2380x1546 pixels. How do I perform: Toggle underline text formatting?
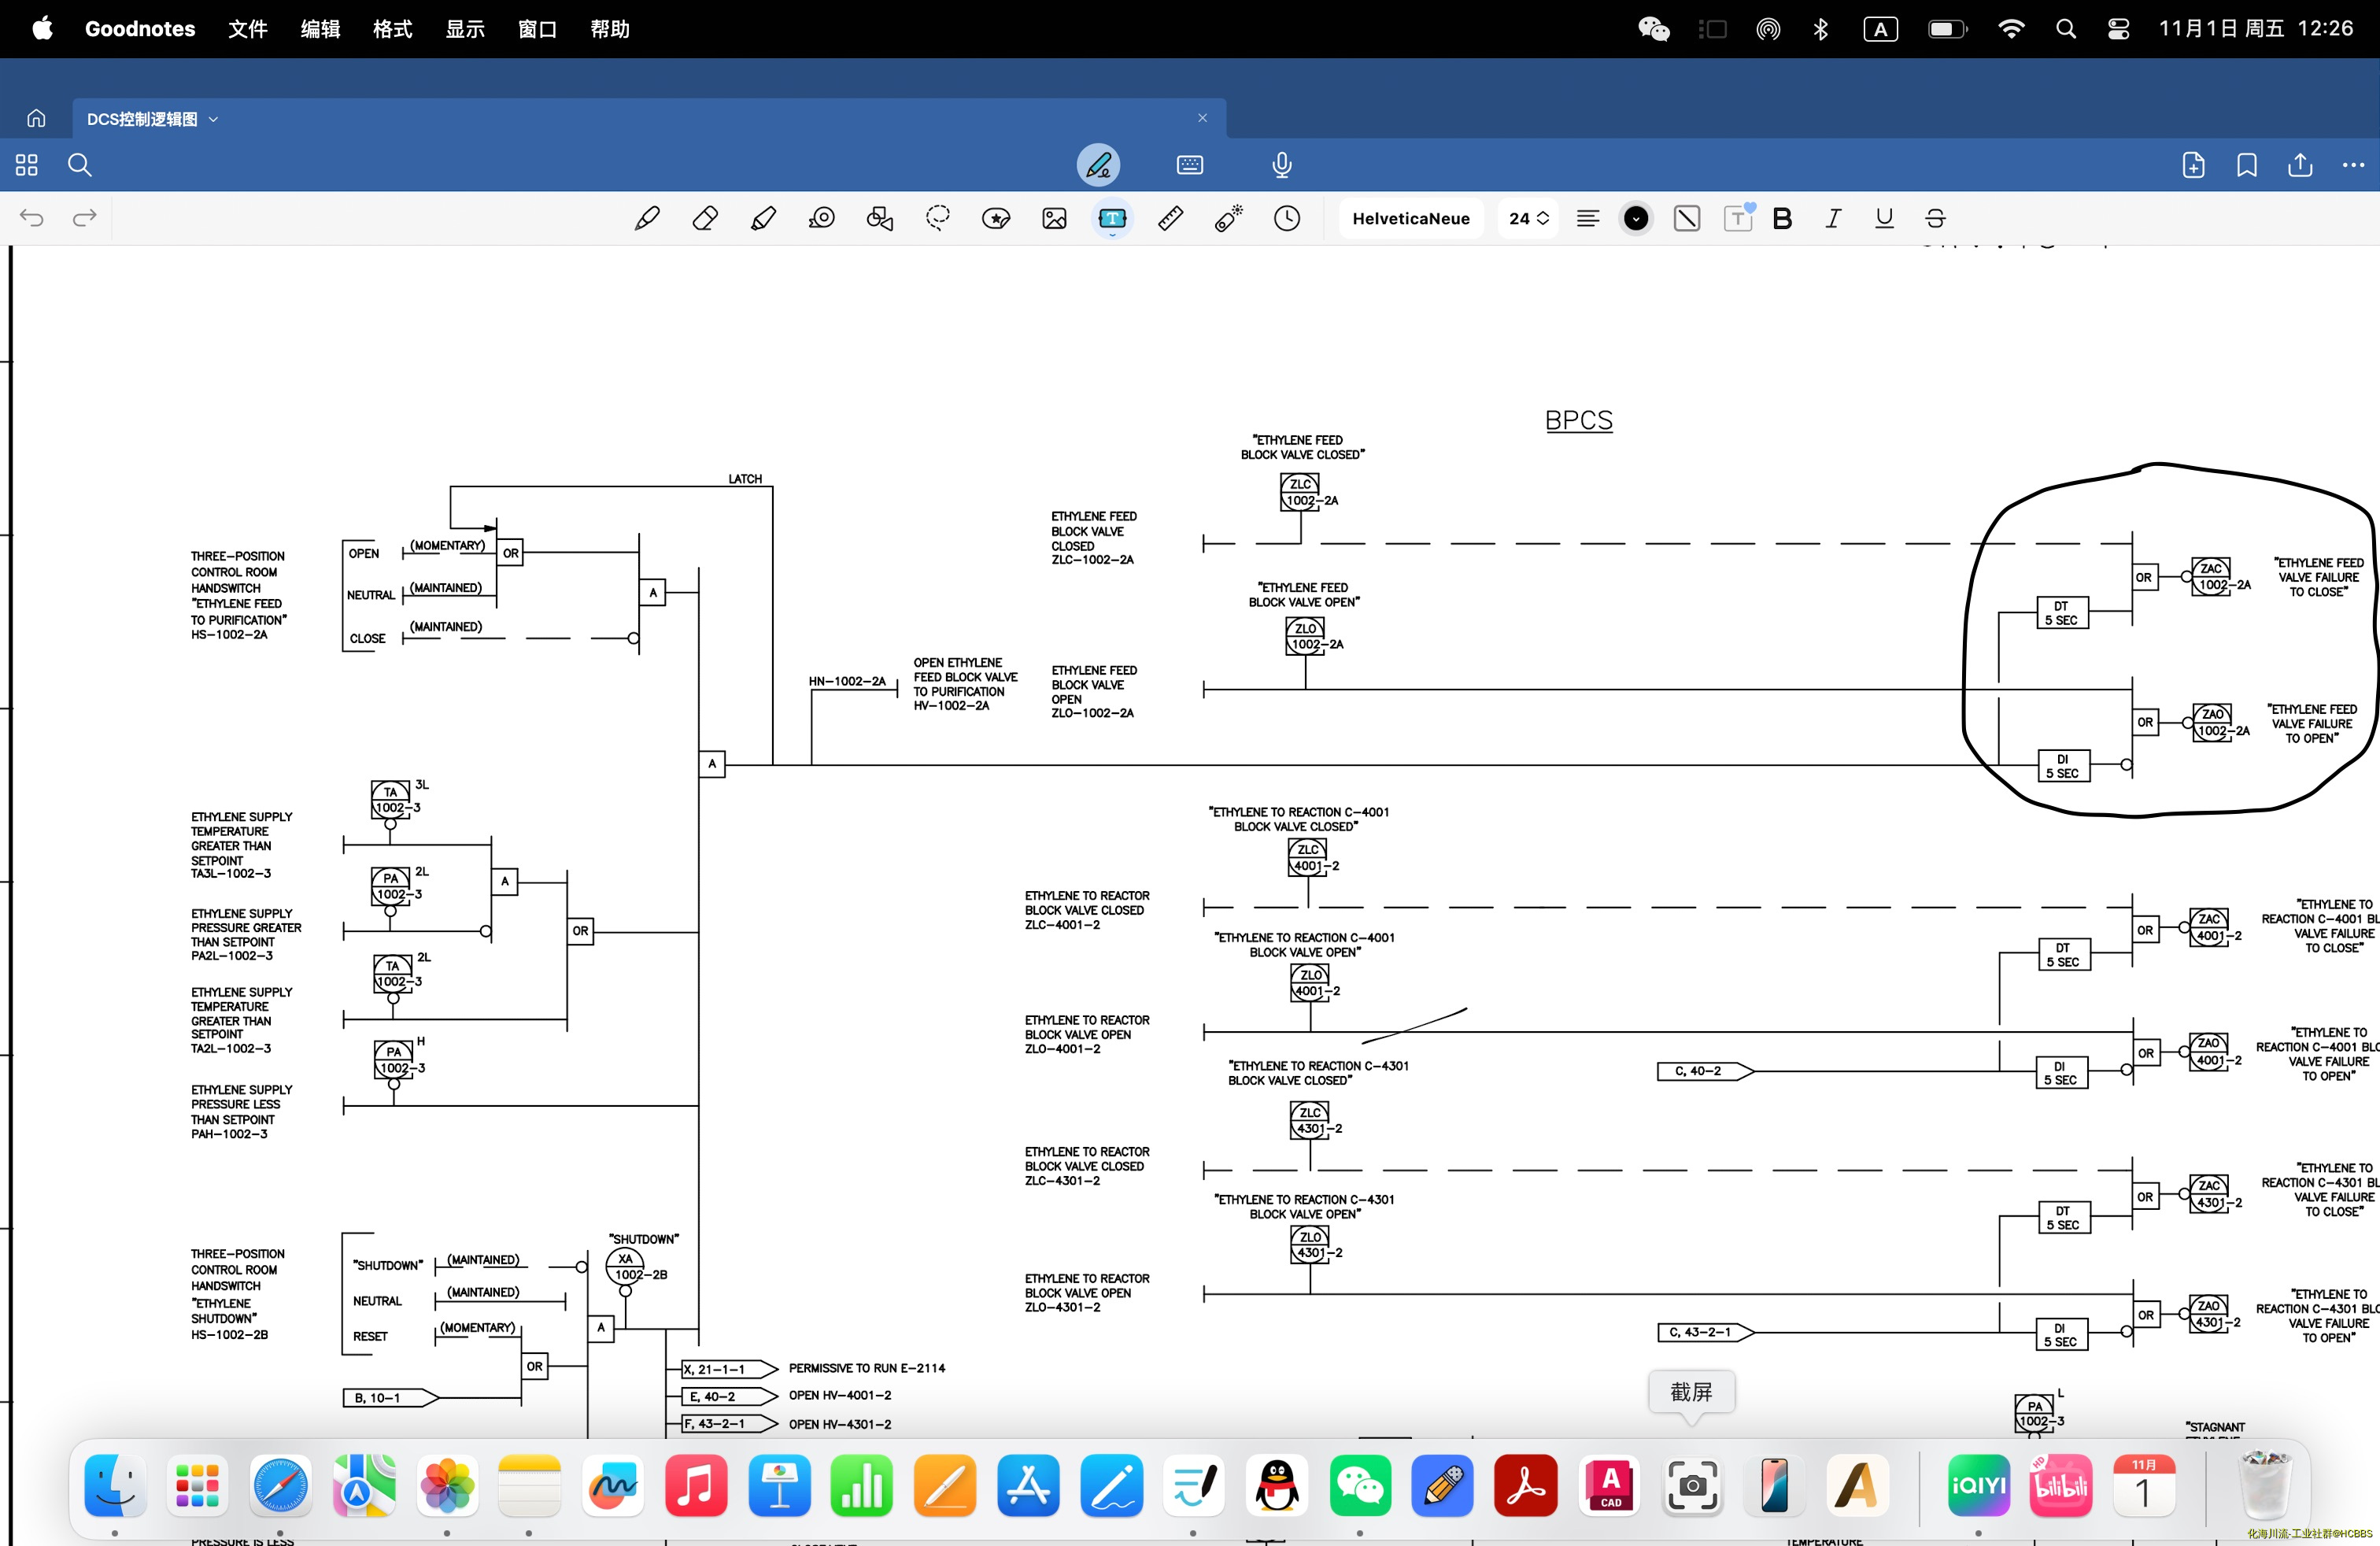1884,218
